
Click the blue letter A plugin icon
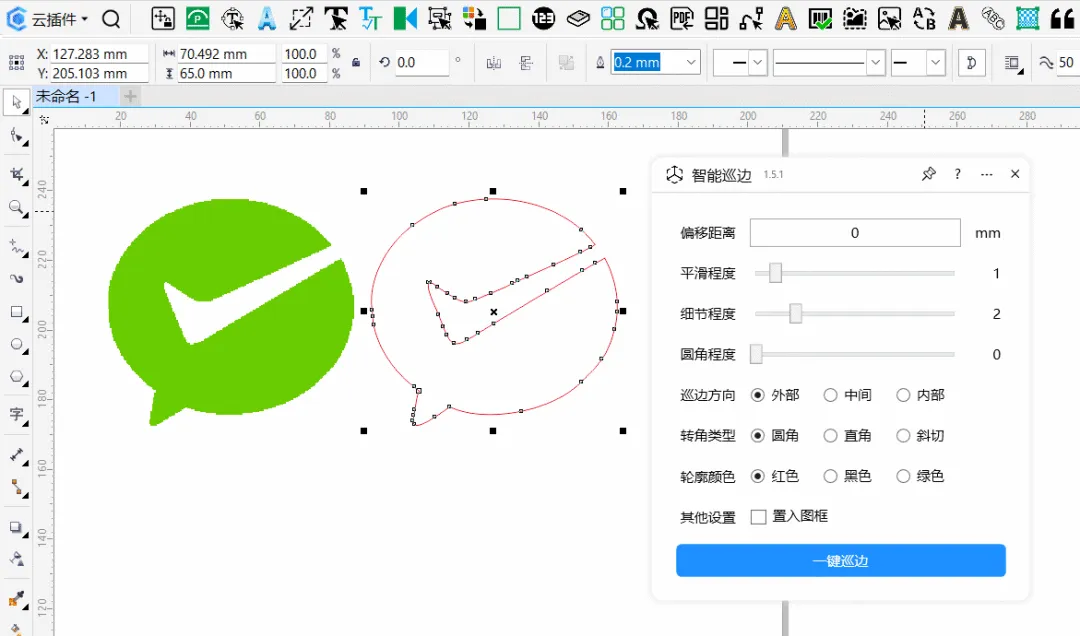[x=267, y=19]
